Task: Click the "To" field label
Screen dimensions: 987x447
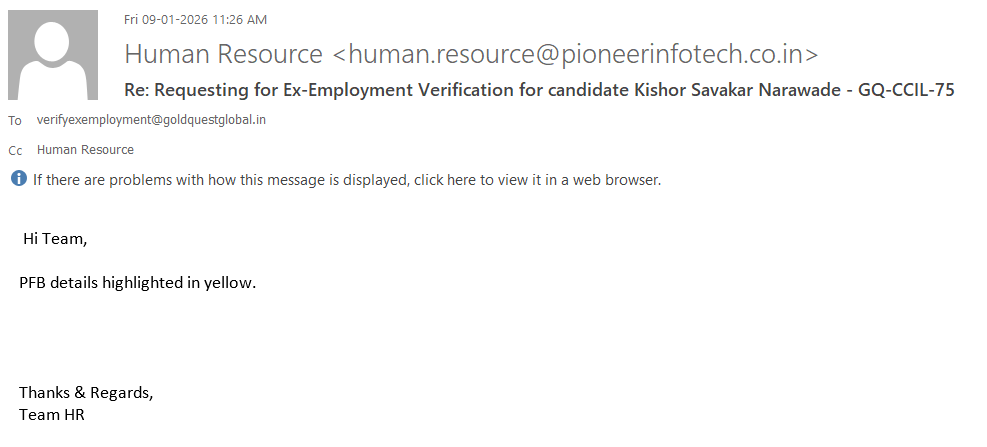Action: (15, 121)
